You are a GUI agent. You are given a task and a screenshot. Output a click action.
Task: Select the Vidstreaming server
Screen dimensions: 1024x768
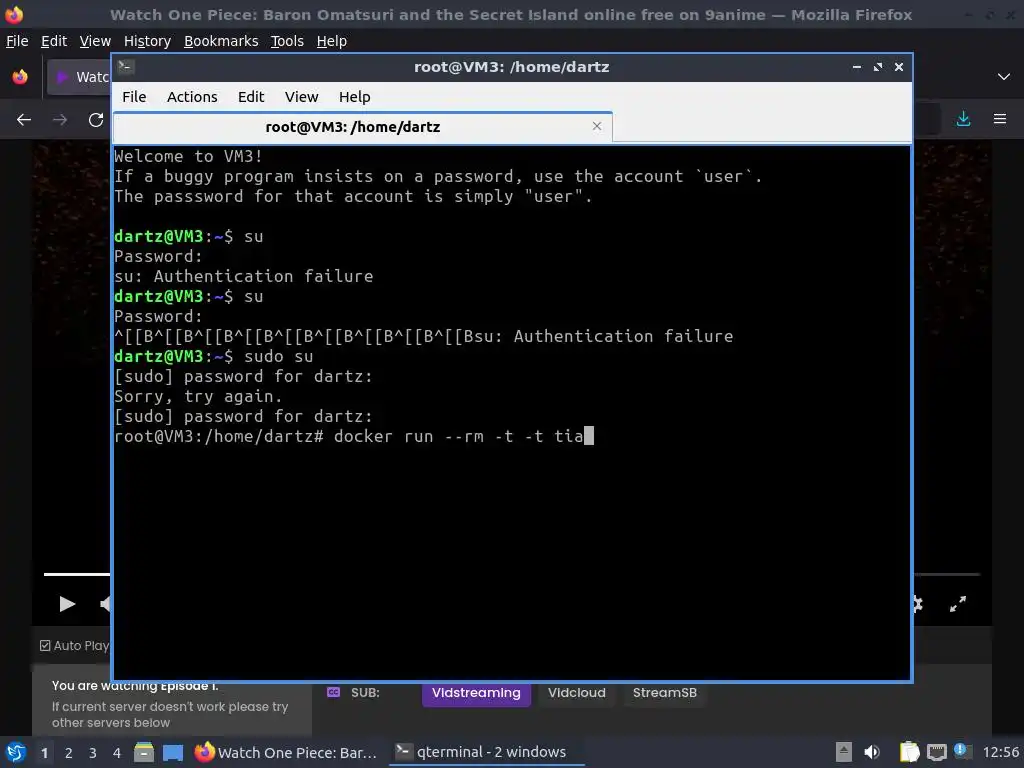click(x=476, y=693)
